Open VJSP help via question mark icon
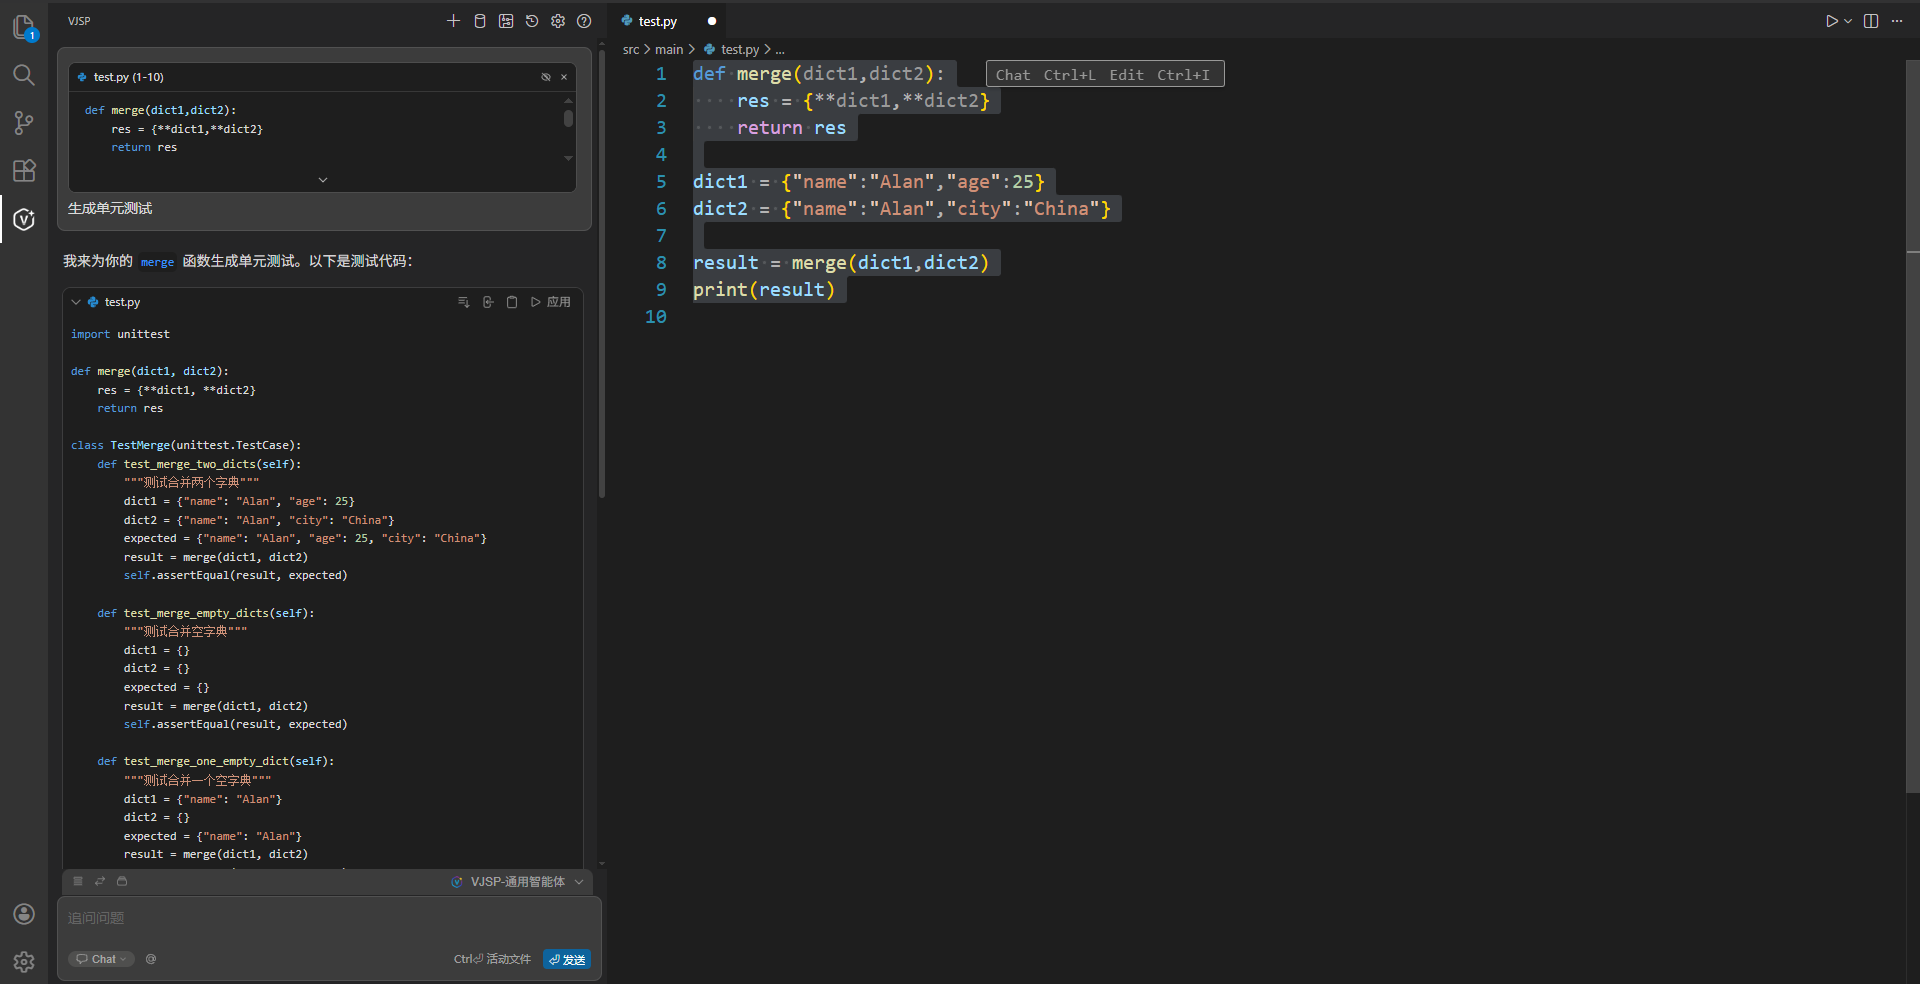 coord(584,21)
